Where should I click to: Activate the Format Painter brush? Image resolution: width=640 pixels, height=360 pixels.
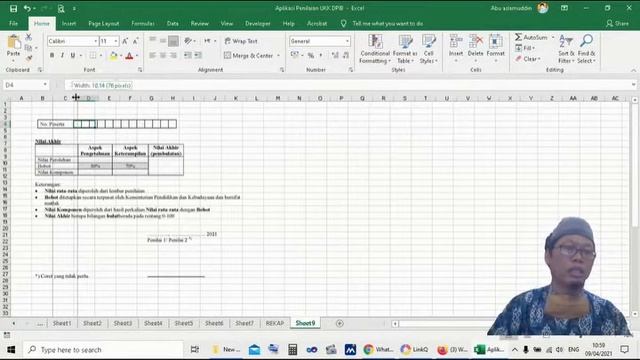coord(29,58)
